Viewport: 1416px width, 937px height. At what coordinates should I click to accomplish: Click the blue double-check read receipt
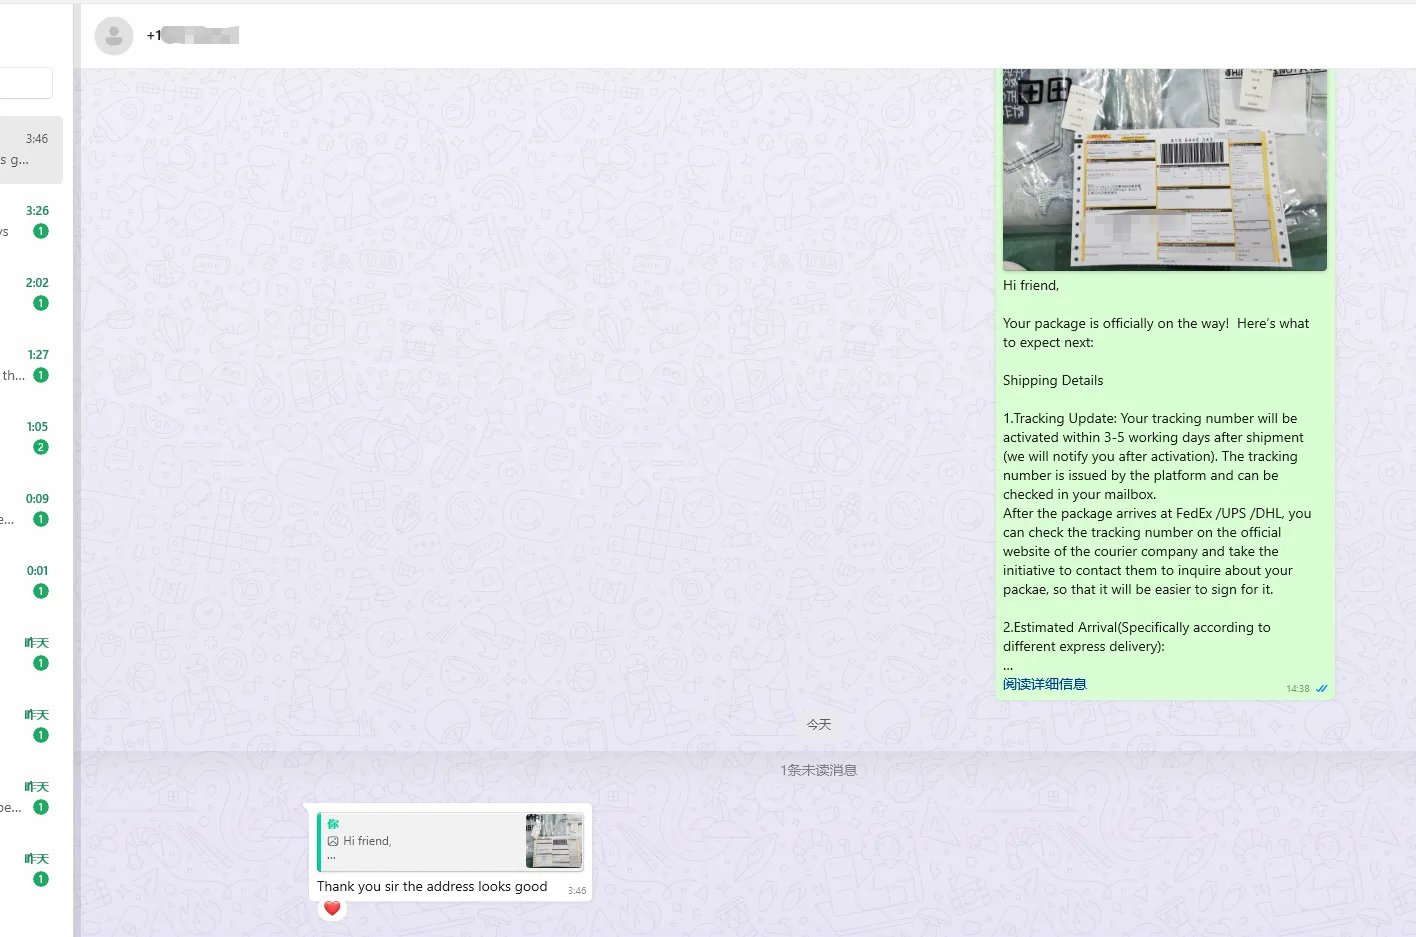click(1321, 689)
